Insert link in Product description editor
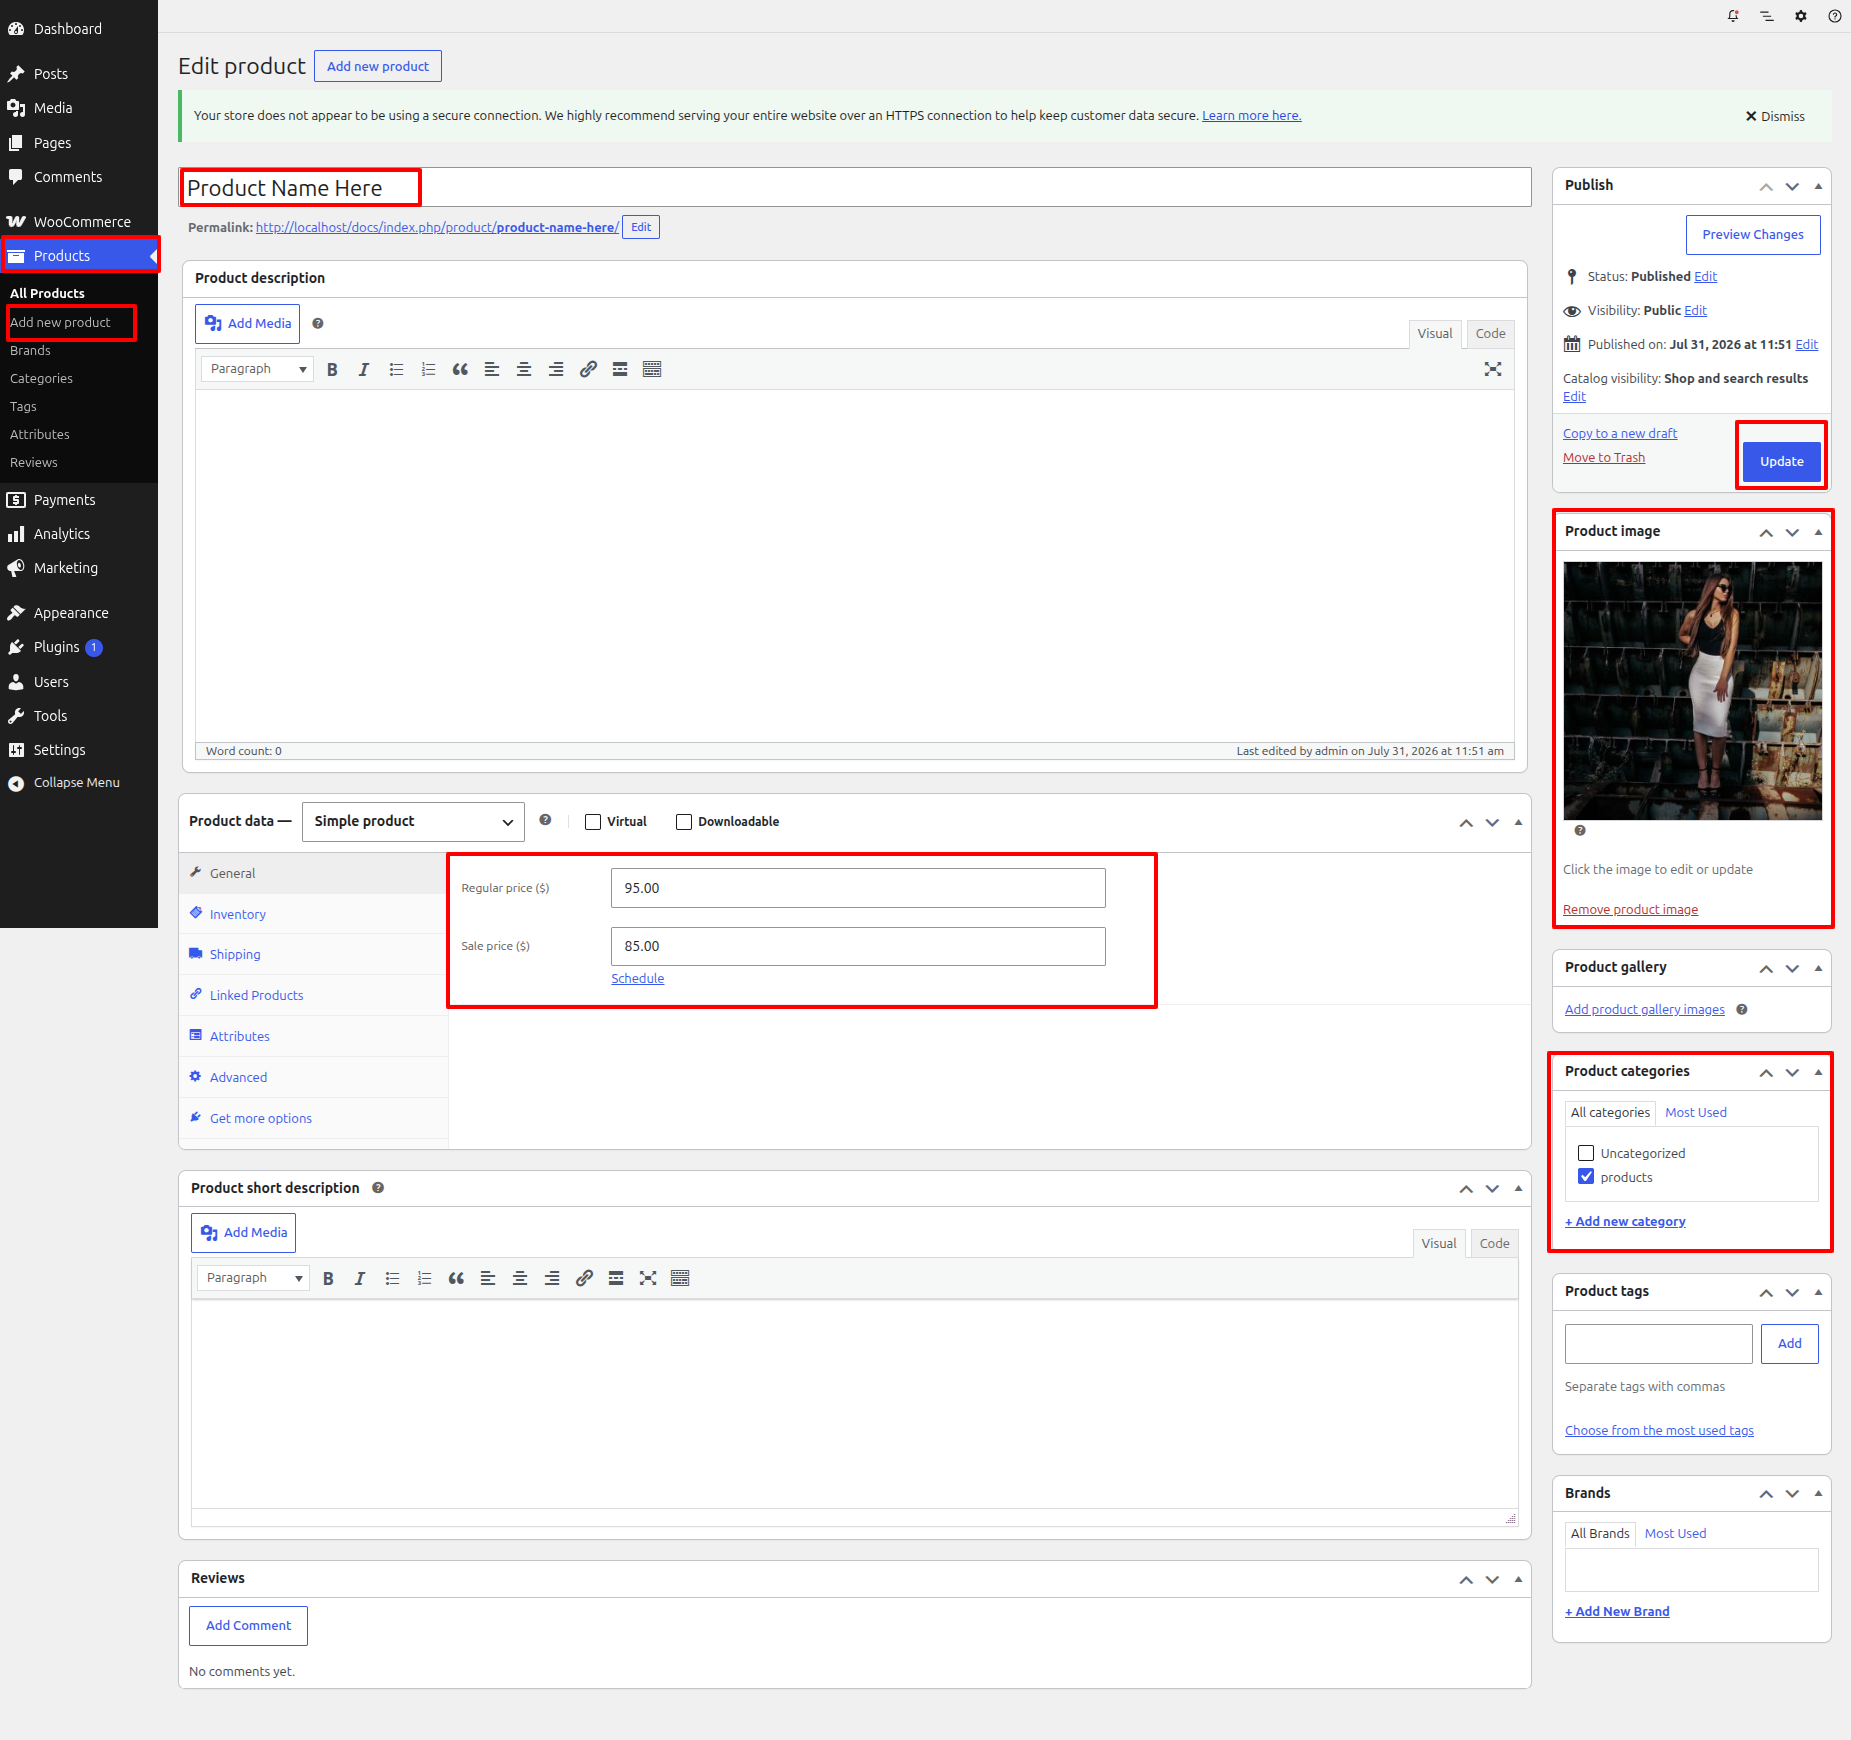 (588, 369)
